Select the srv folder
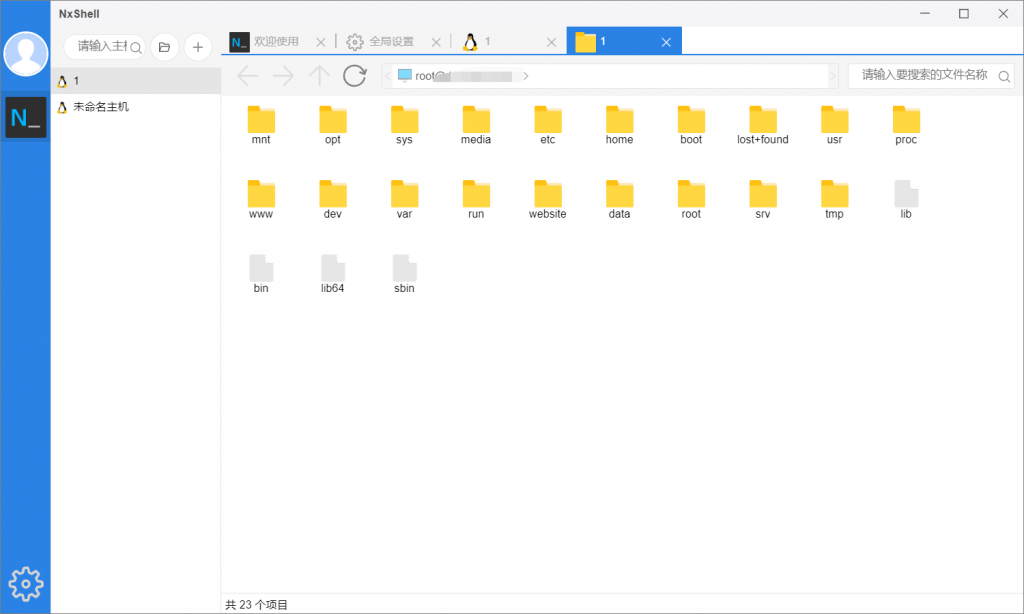Viewport: 1024px width, 614px height. pos(763,199)
